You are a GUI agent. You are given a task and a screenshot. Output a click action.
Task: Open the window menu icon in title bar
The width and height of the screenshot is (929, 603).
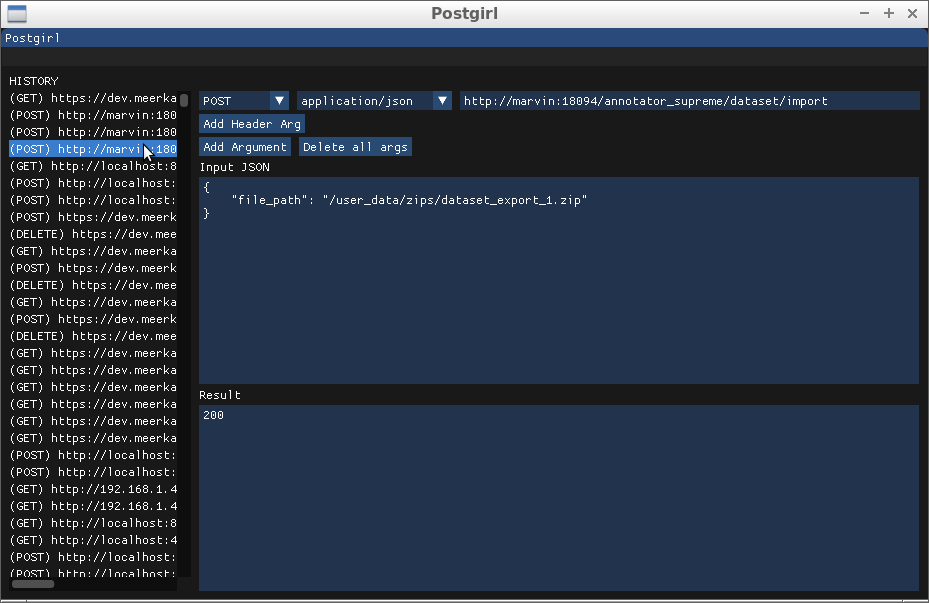[x=17, y=13]
